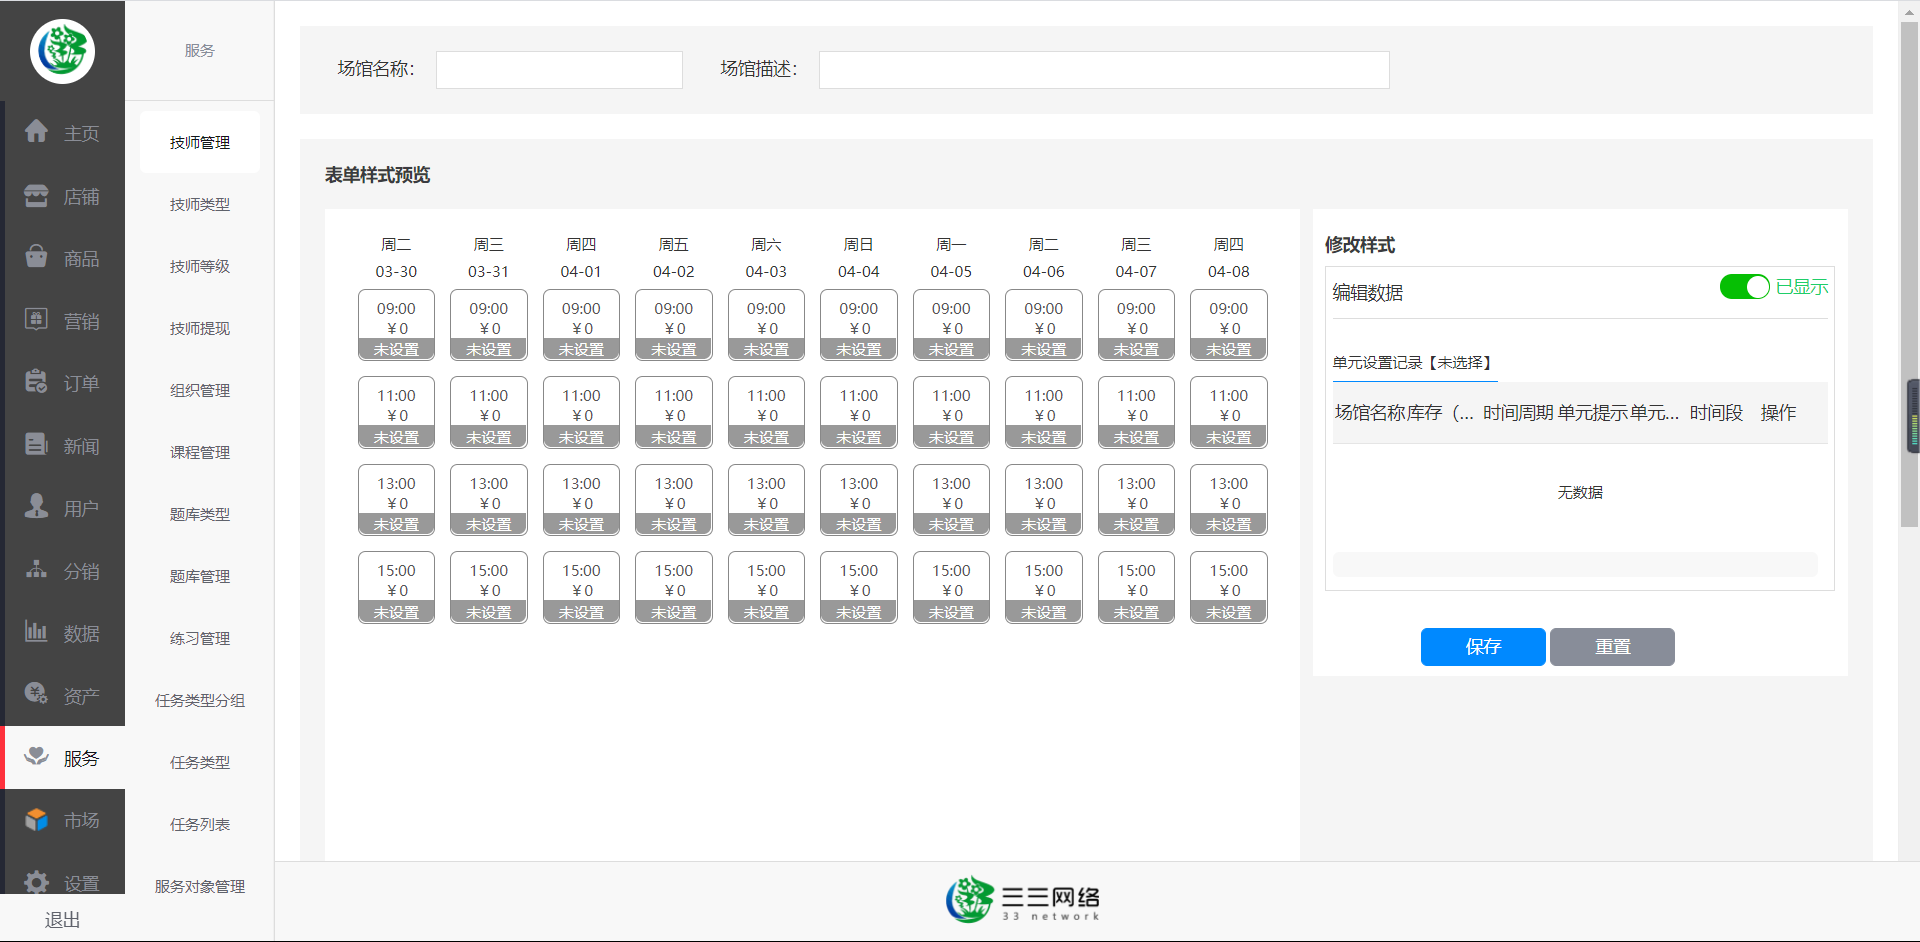Toggle the 编辑数据 display switch off
This screenshot has width=1920, height=942.
point(1744,287)
